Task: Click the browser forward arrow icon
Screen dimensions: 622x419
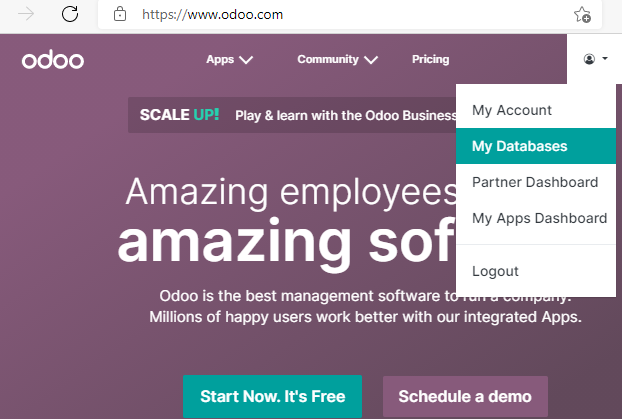Action: pyautogui.click(x=26, y=14)
